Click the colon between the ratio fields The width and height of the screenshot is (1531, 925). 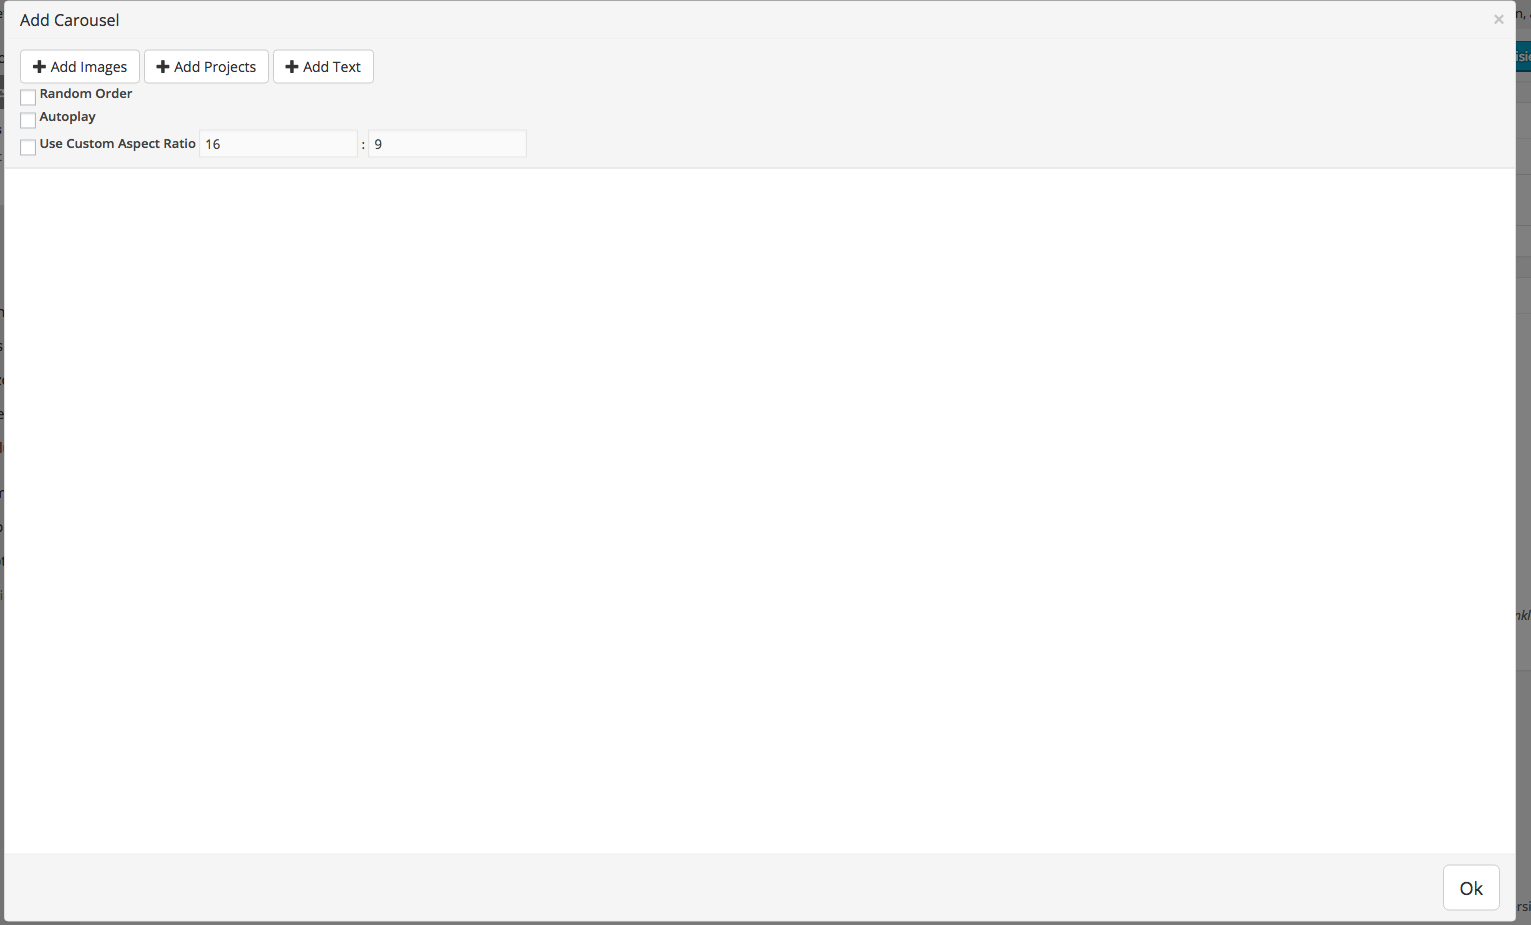tap(363, 145)
